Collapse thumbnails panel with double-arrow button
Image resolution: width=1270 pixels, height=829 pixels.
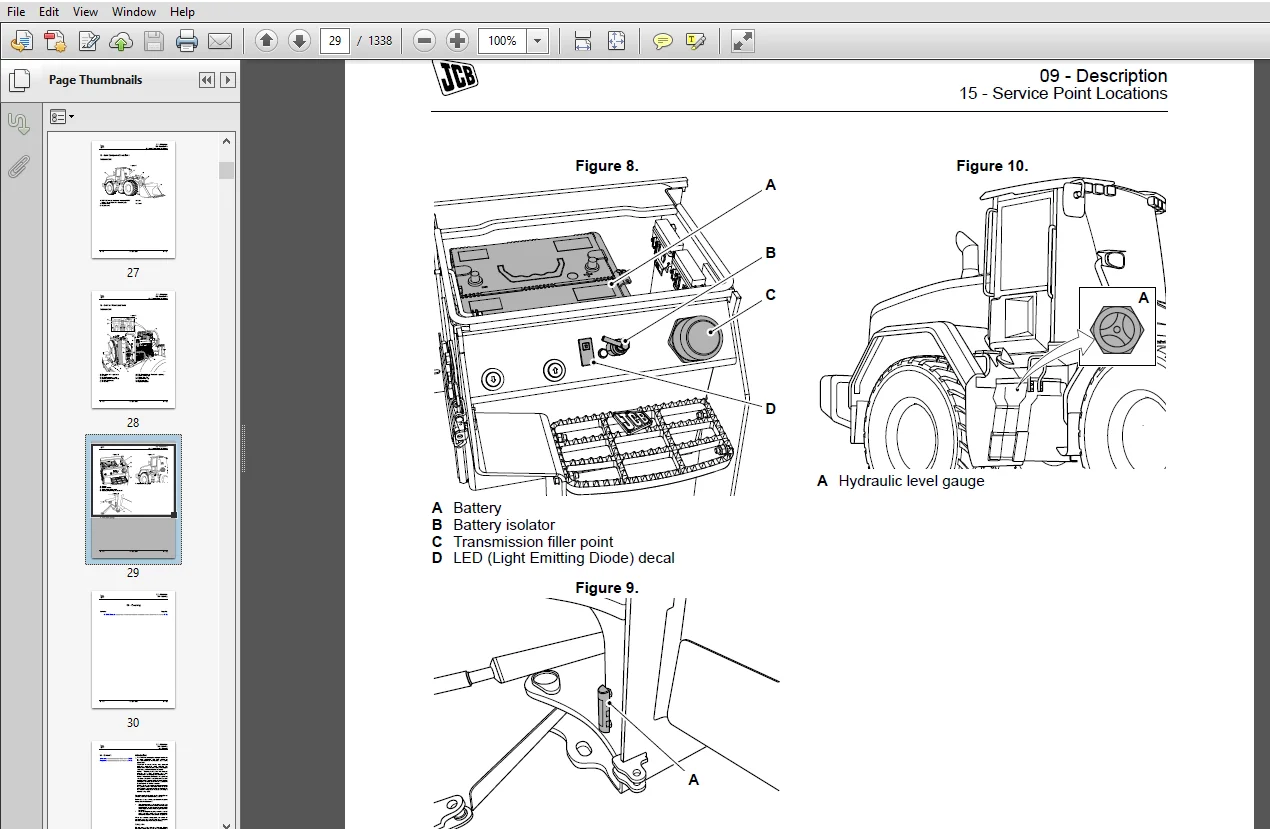pyautogui.click(x=207, y=80)
